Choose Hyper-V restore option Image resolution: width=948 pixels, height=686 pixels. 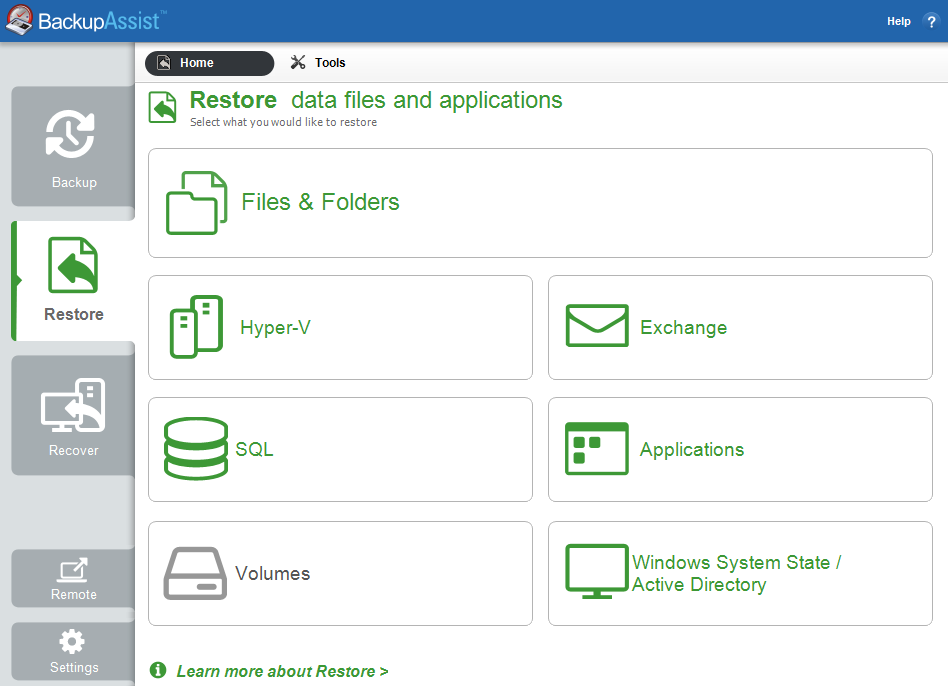tap(340, 328)
